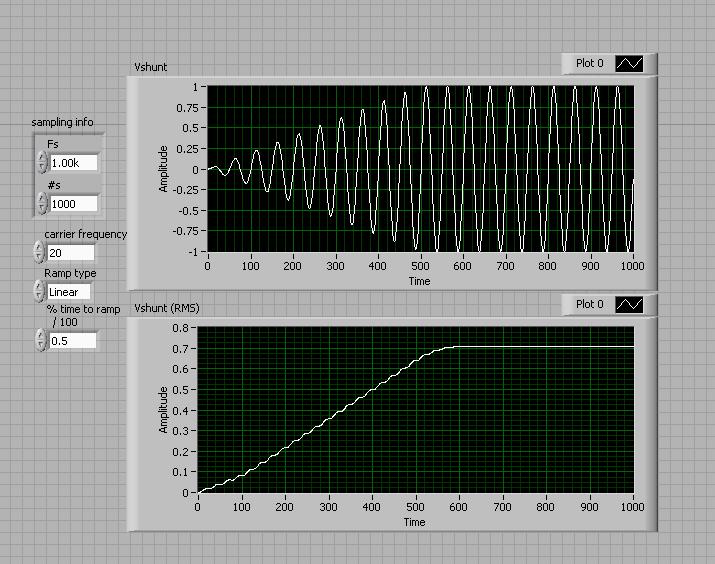Click the Vshunt (RMS) ramp plot area
Screen dimensions: 715x564
tap(415, 409)
